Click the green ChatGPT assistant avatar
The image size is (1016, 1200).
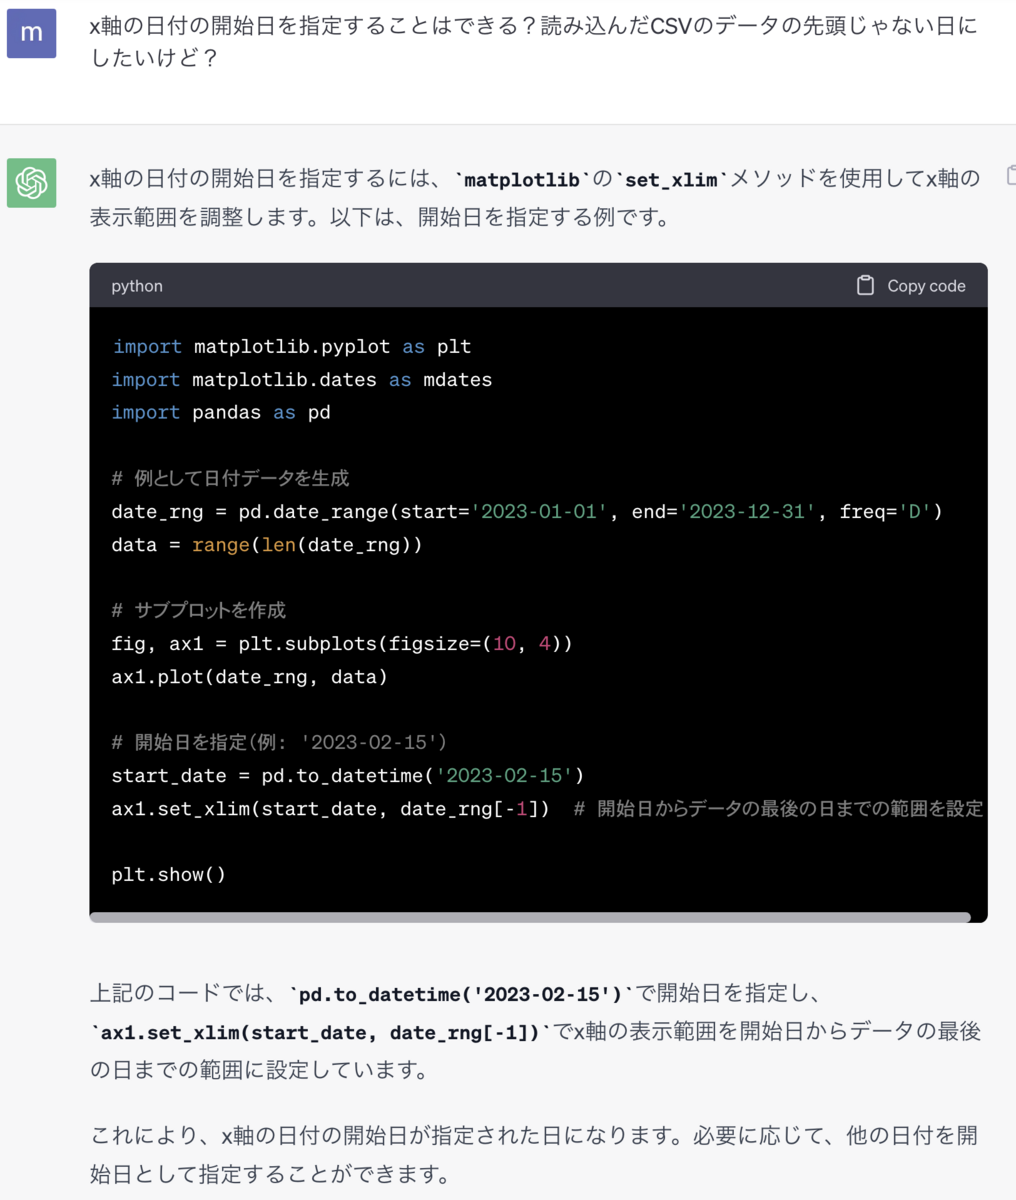(31, 183)
